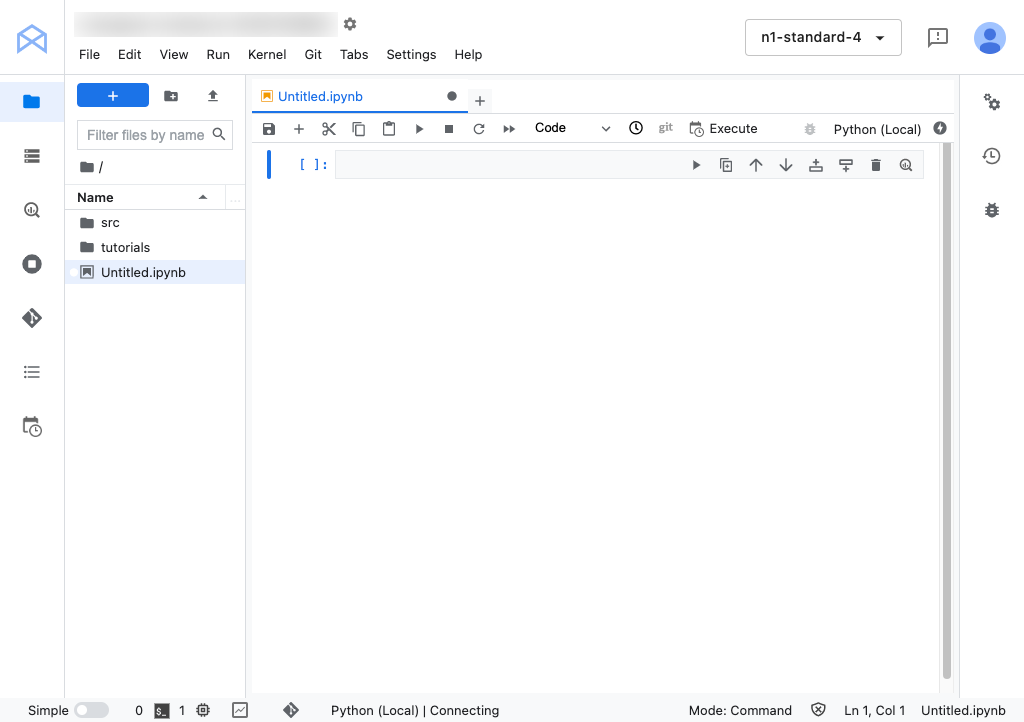Upload files using the upload arrow icon

212,96
